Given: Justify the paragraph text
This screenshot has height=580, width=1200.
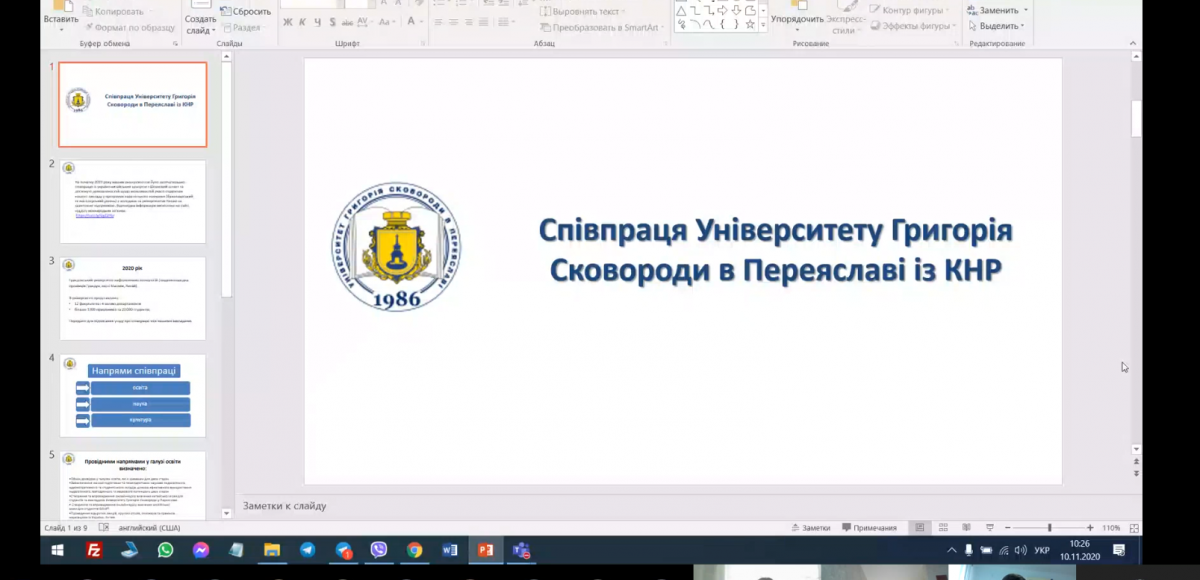Looking at the screenshot, I should (483, 22).
